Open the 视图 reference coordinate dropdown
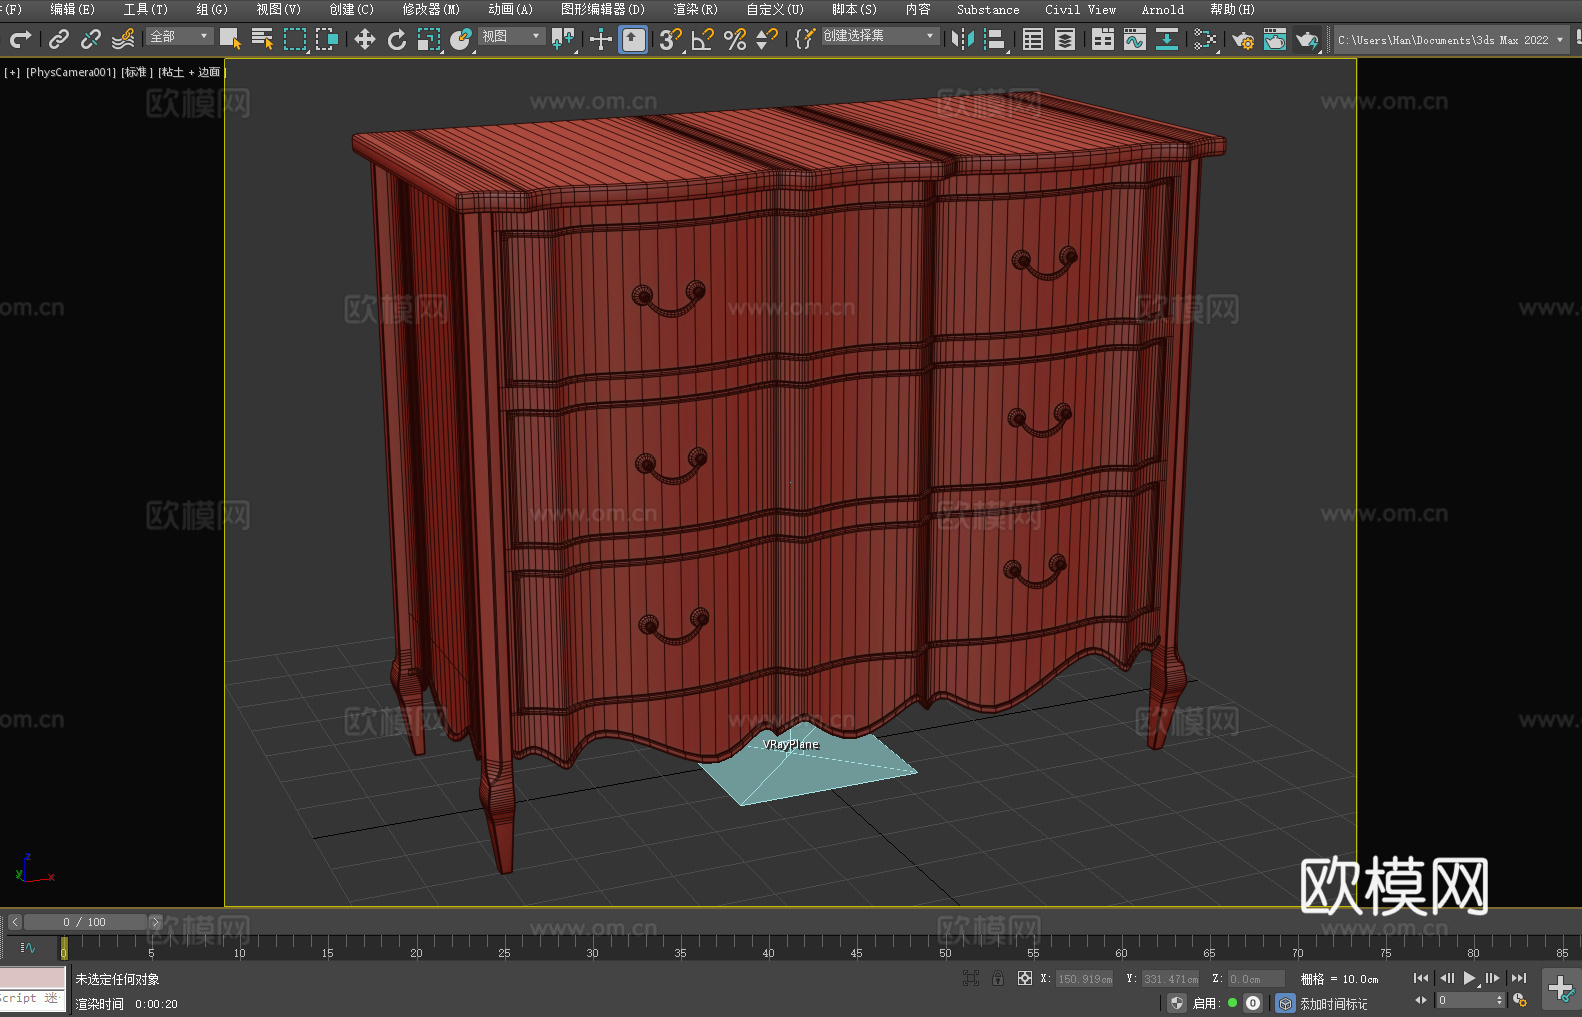The height and width of the screenshot is (1017, 1582). click(511, 36)
